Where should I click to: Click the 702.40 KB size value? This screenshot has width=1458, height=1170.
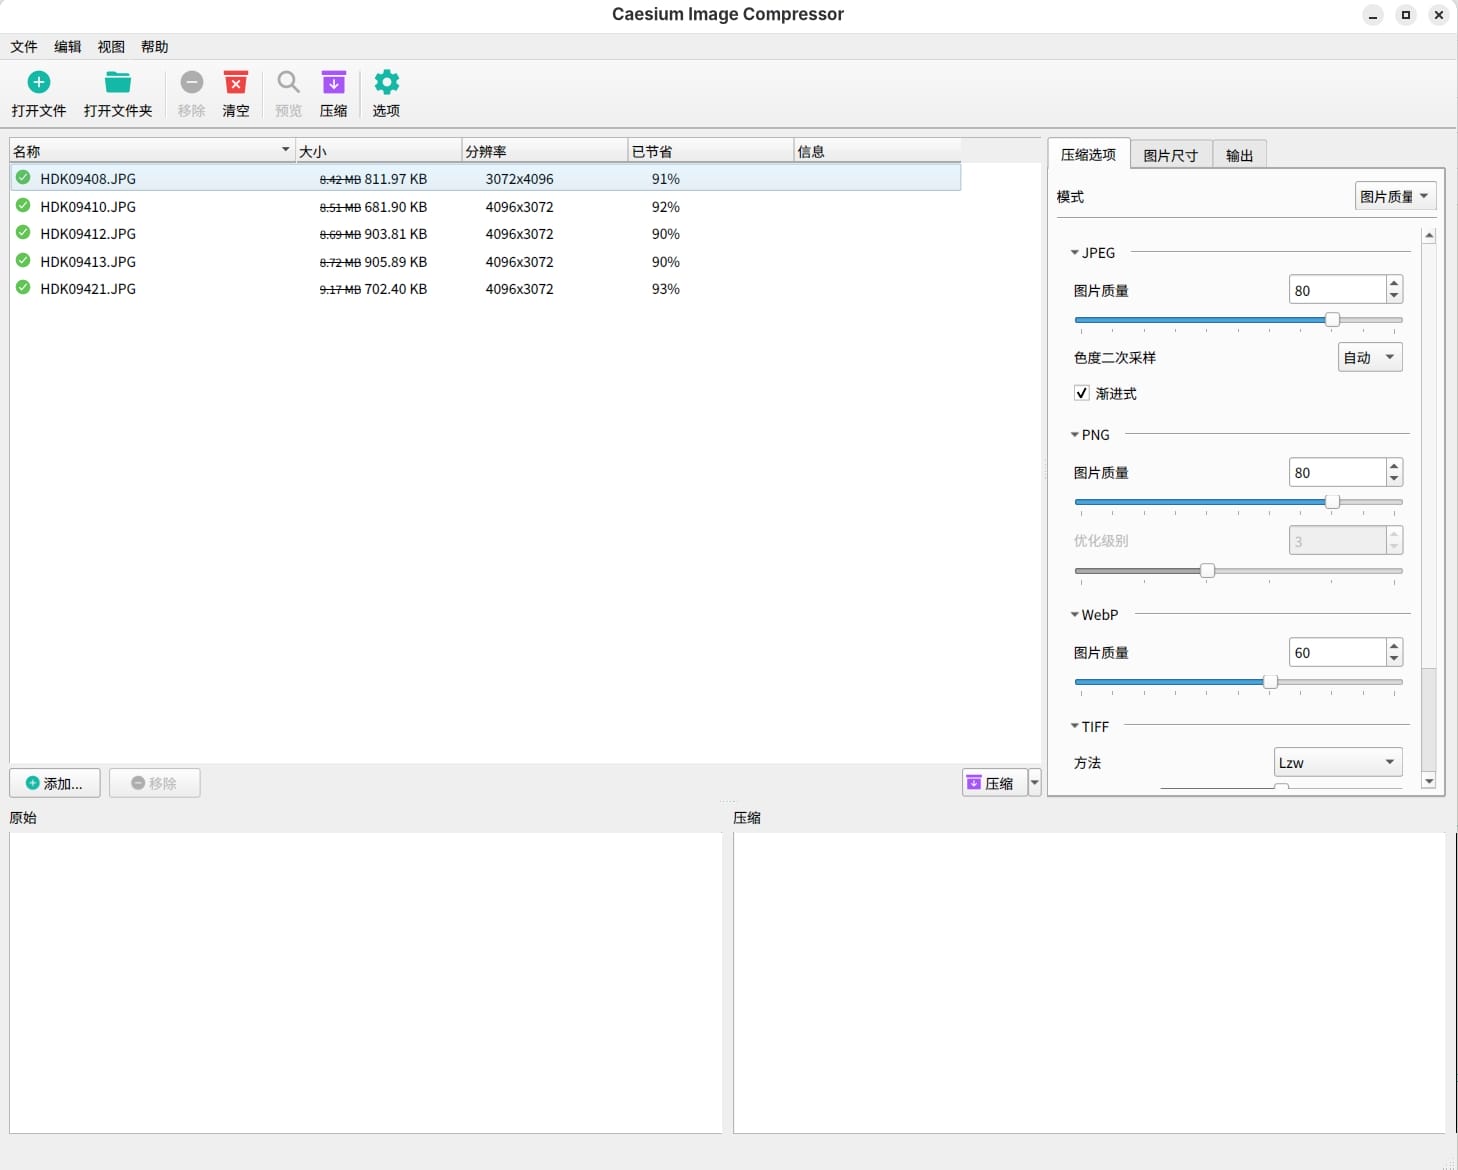(396, 289)
